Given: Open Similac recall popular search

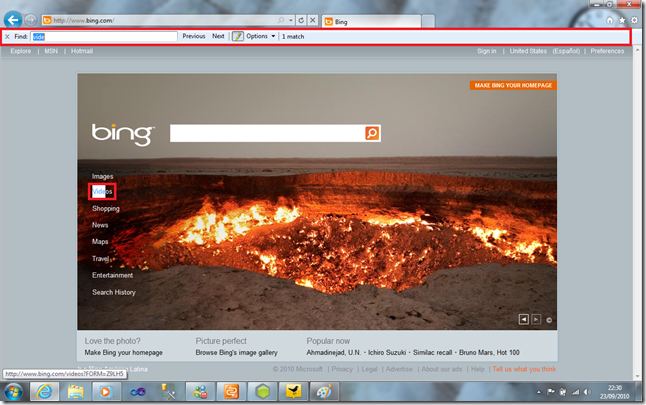Looking at the screenshot, I should pos(433,353).
